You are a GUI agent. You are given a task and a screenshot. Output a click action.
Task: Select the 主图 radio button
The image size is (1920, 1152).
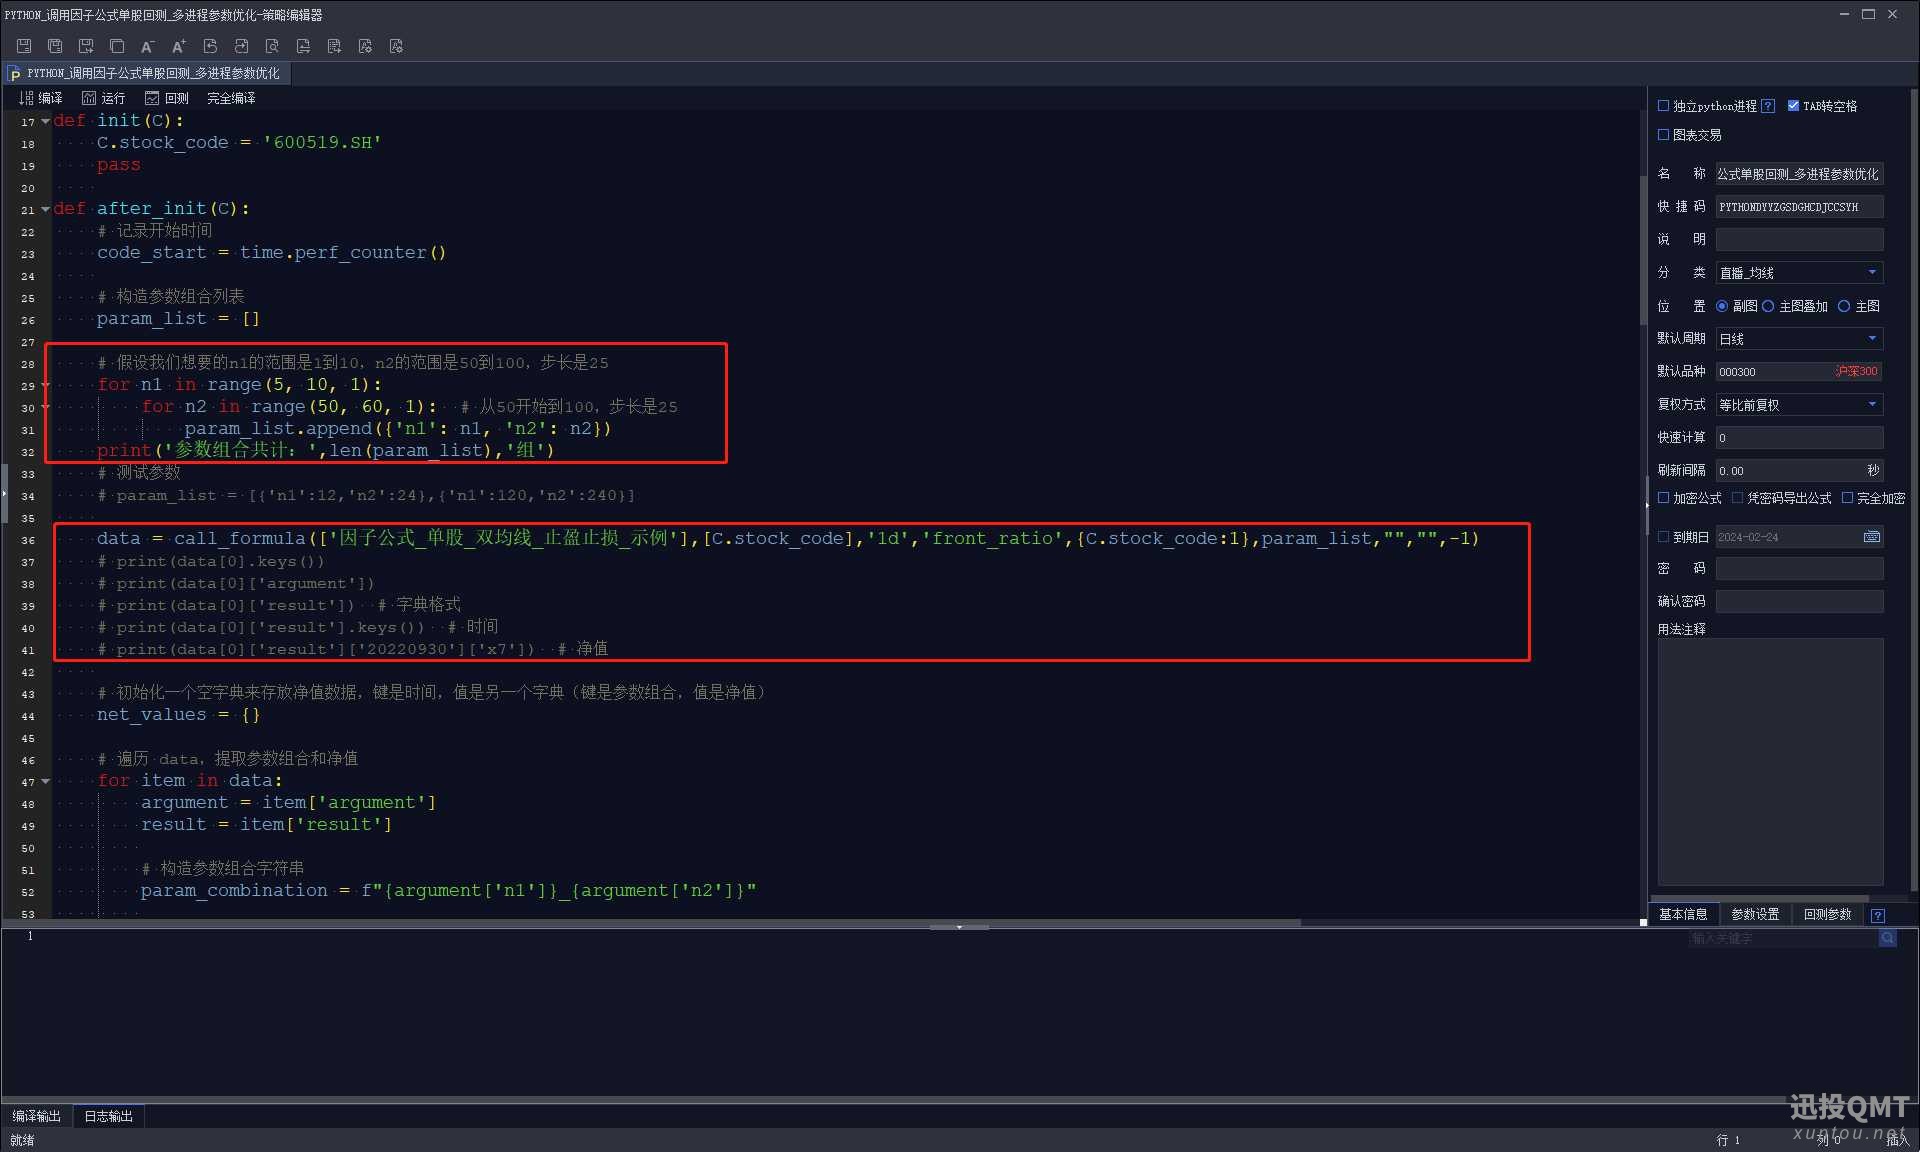click(1844, 306)
